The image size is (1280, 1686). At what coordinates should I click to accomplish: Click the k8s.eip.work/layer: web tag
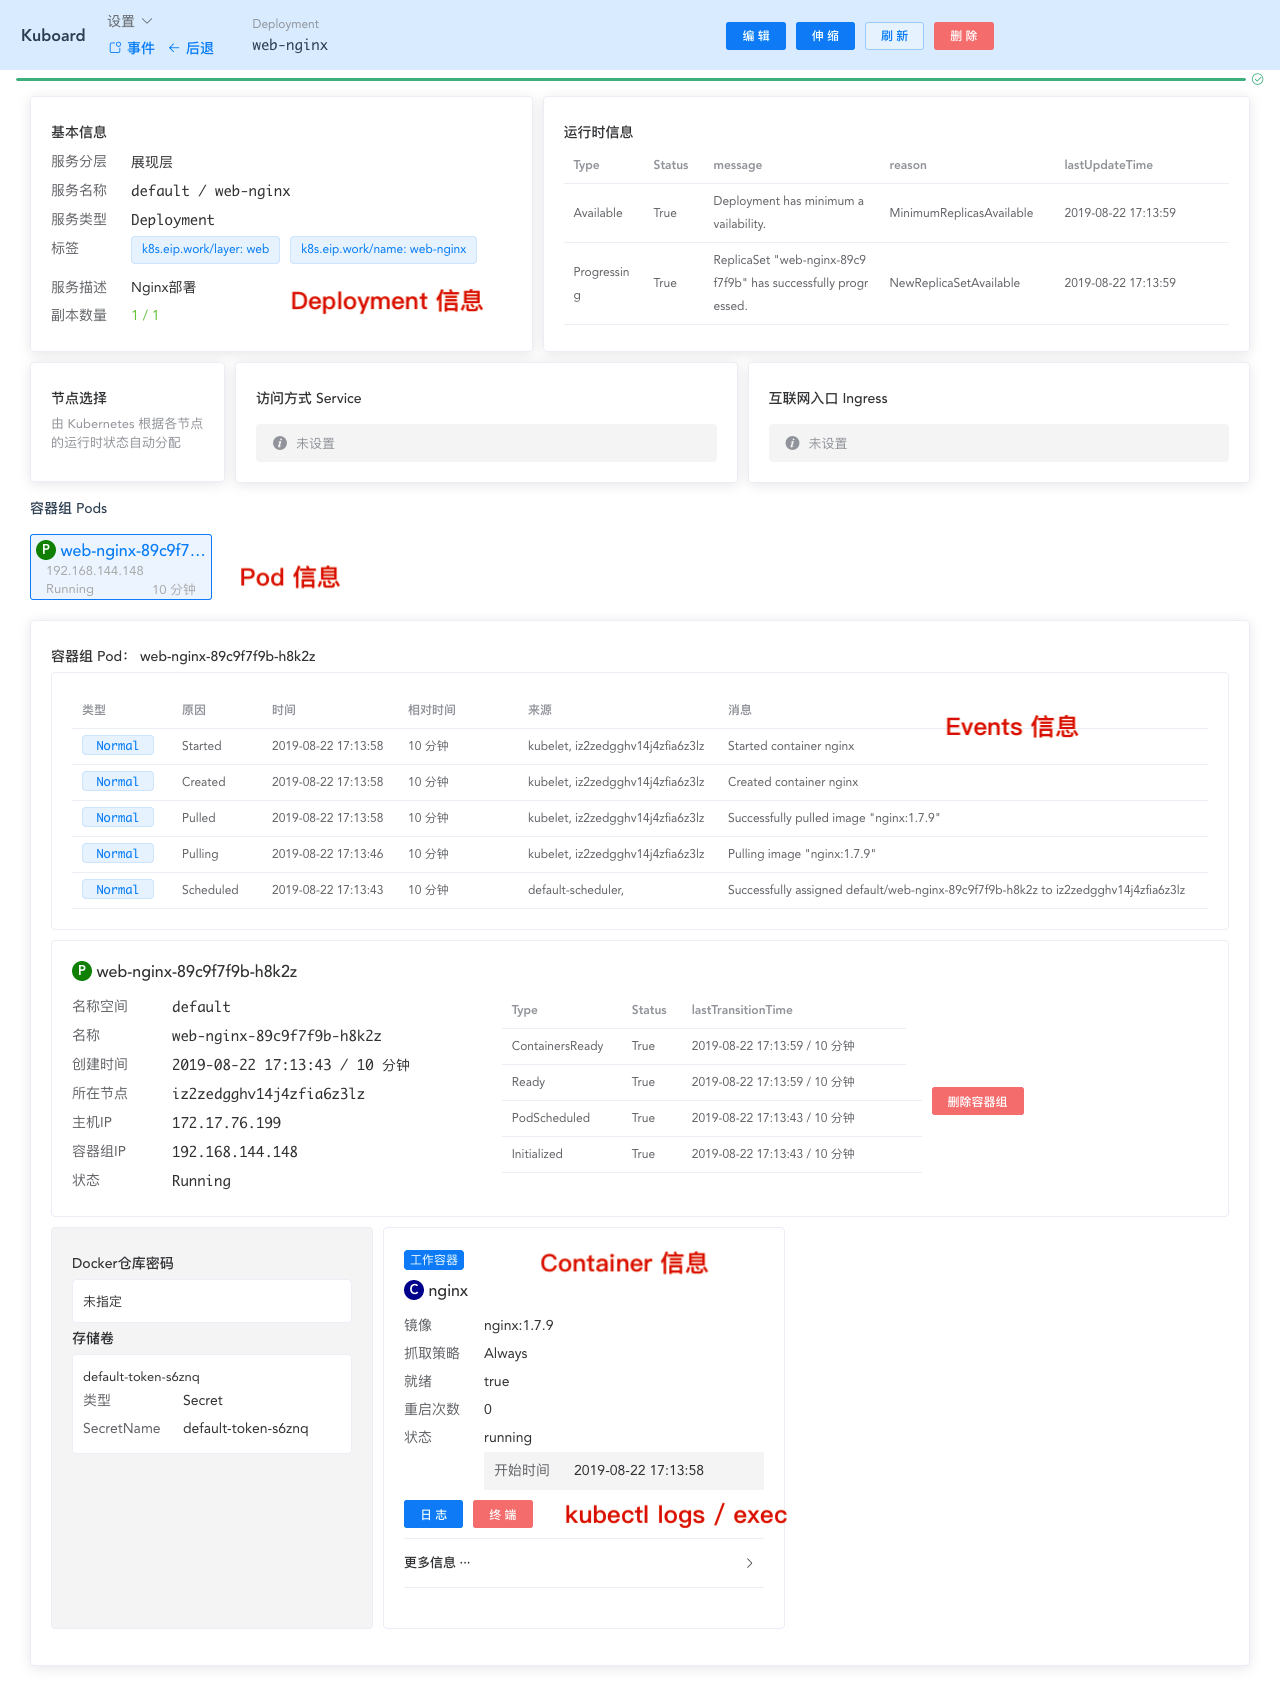pos(205,249)
